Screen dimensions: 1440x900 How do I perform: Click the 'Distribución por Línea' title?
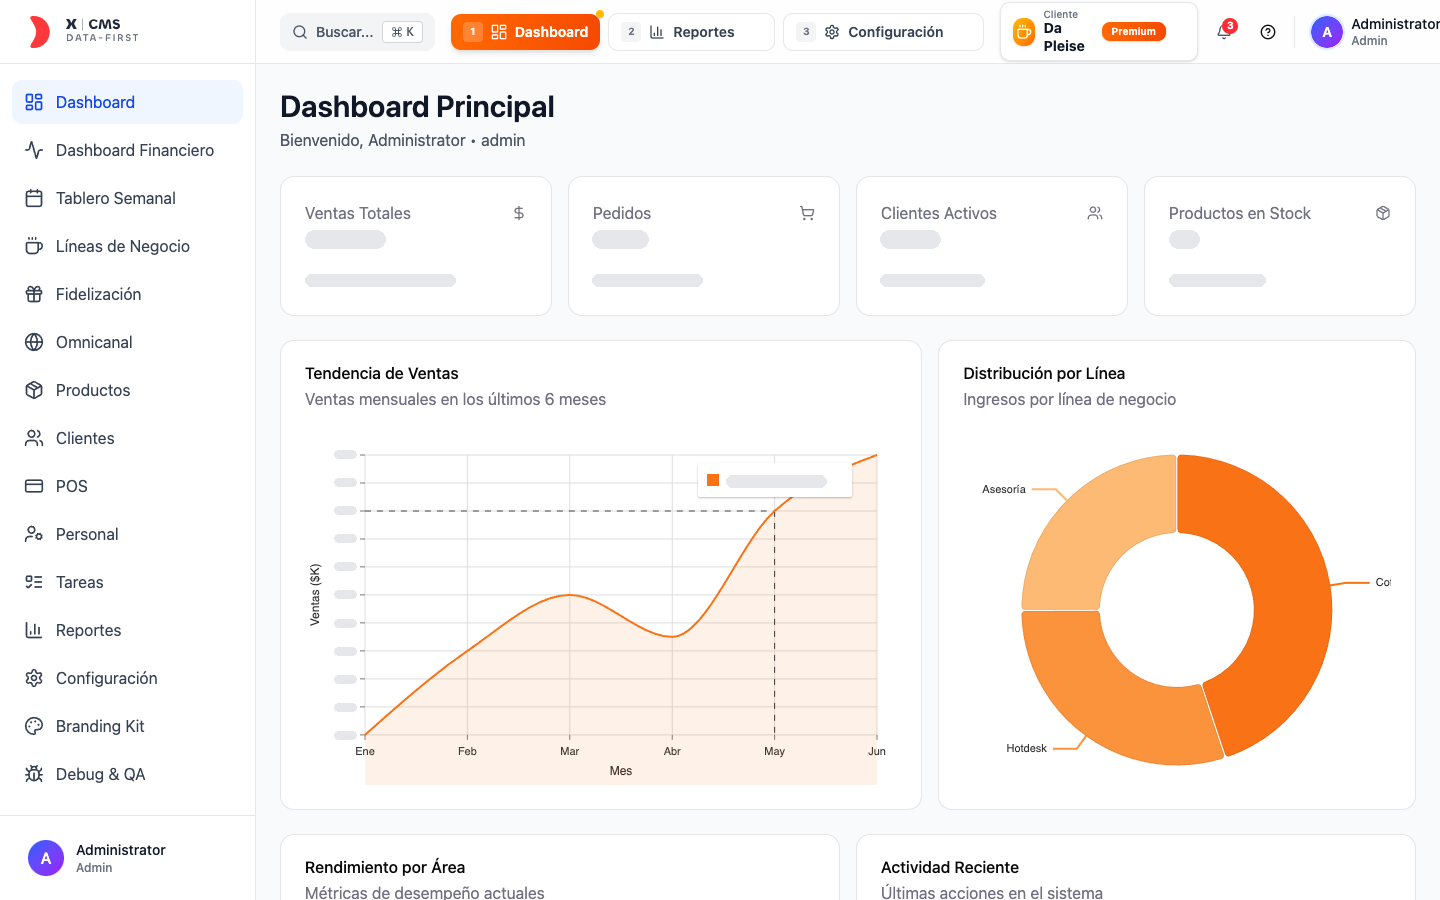[1044, 373]
